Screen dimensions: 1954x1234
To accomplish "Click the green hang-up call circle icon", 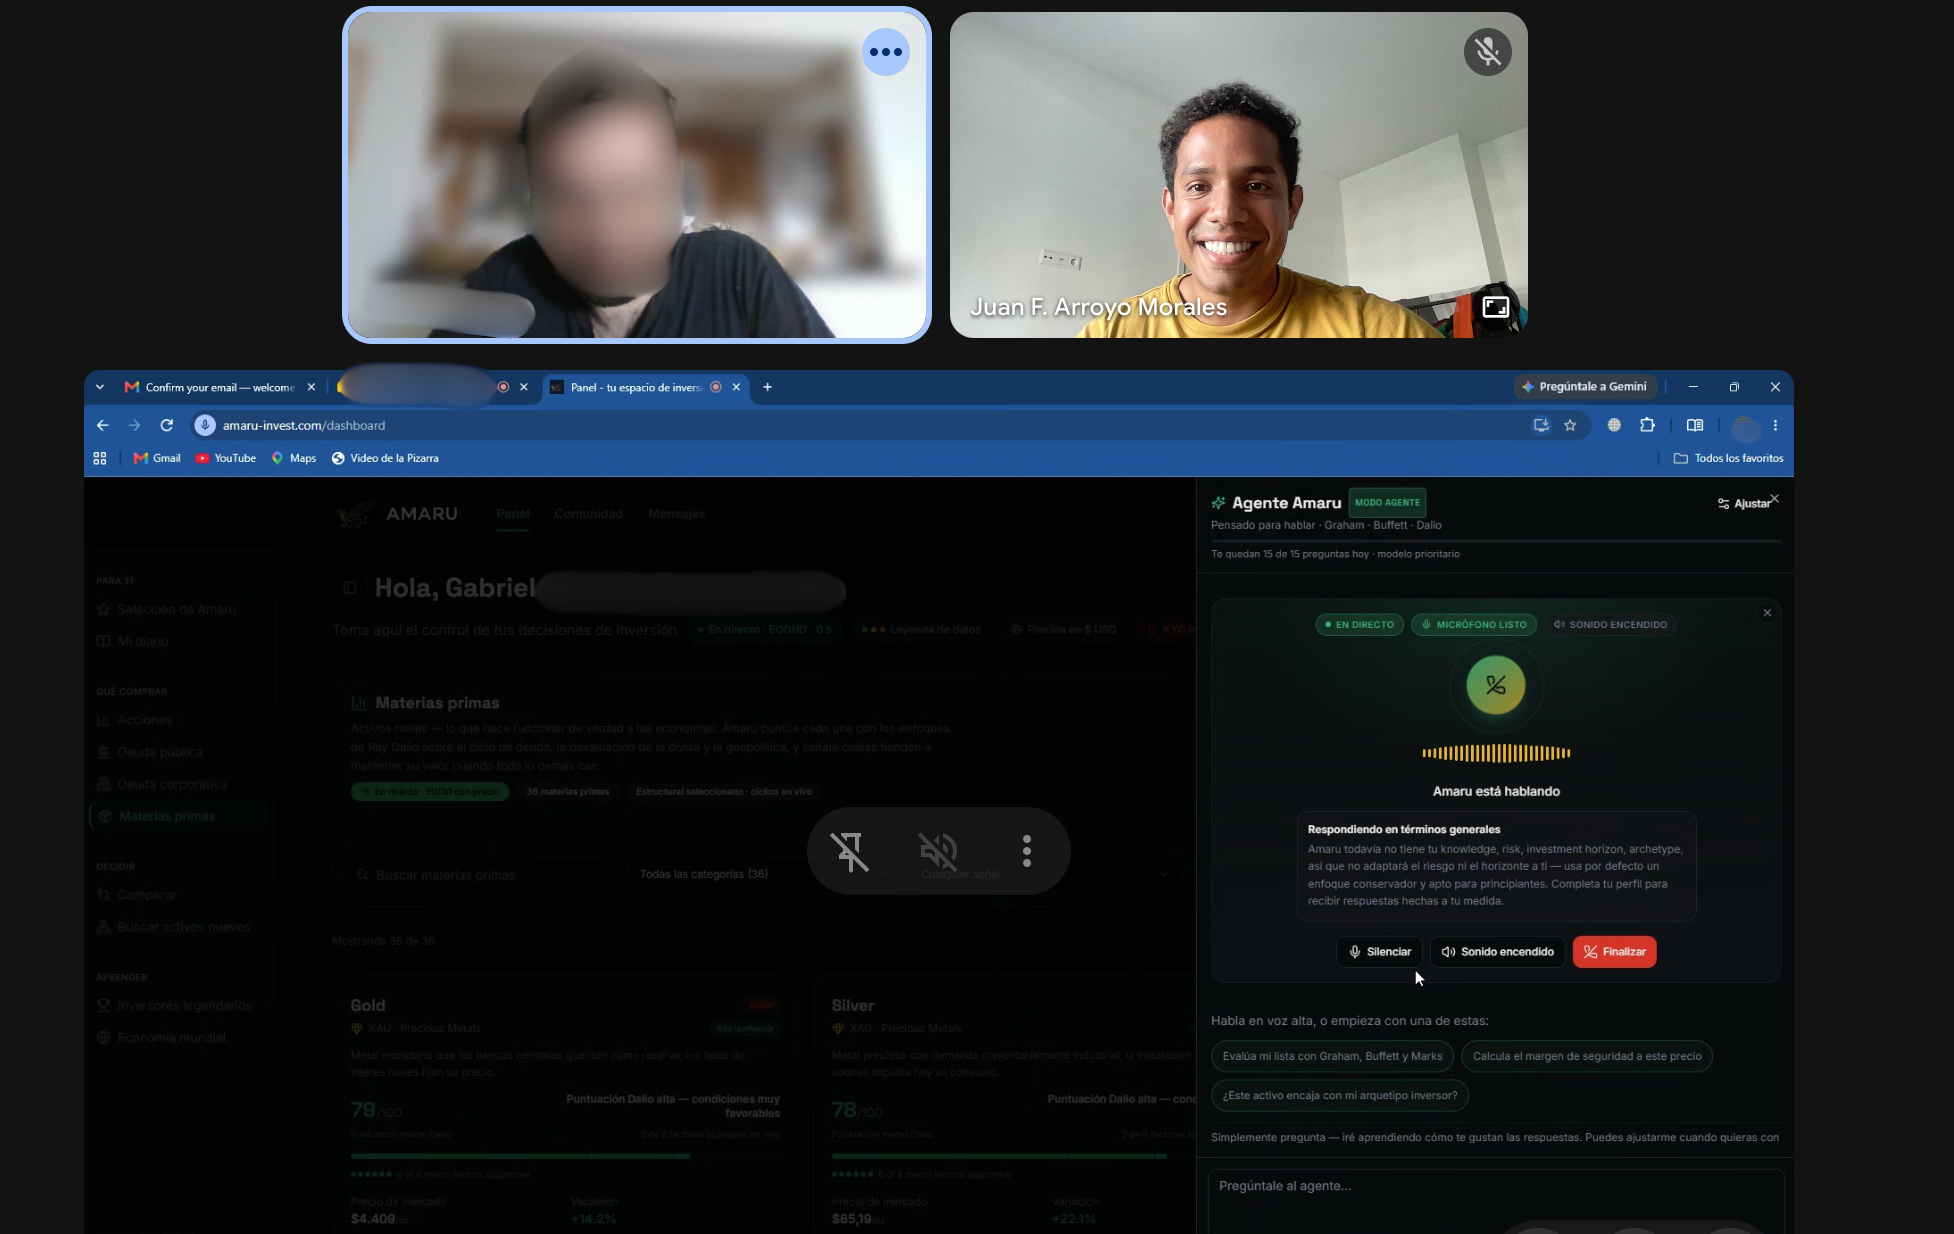I will (1495, 685).
